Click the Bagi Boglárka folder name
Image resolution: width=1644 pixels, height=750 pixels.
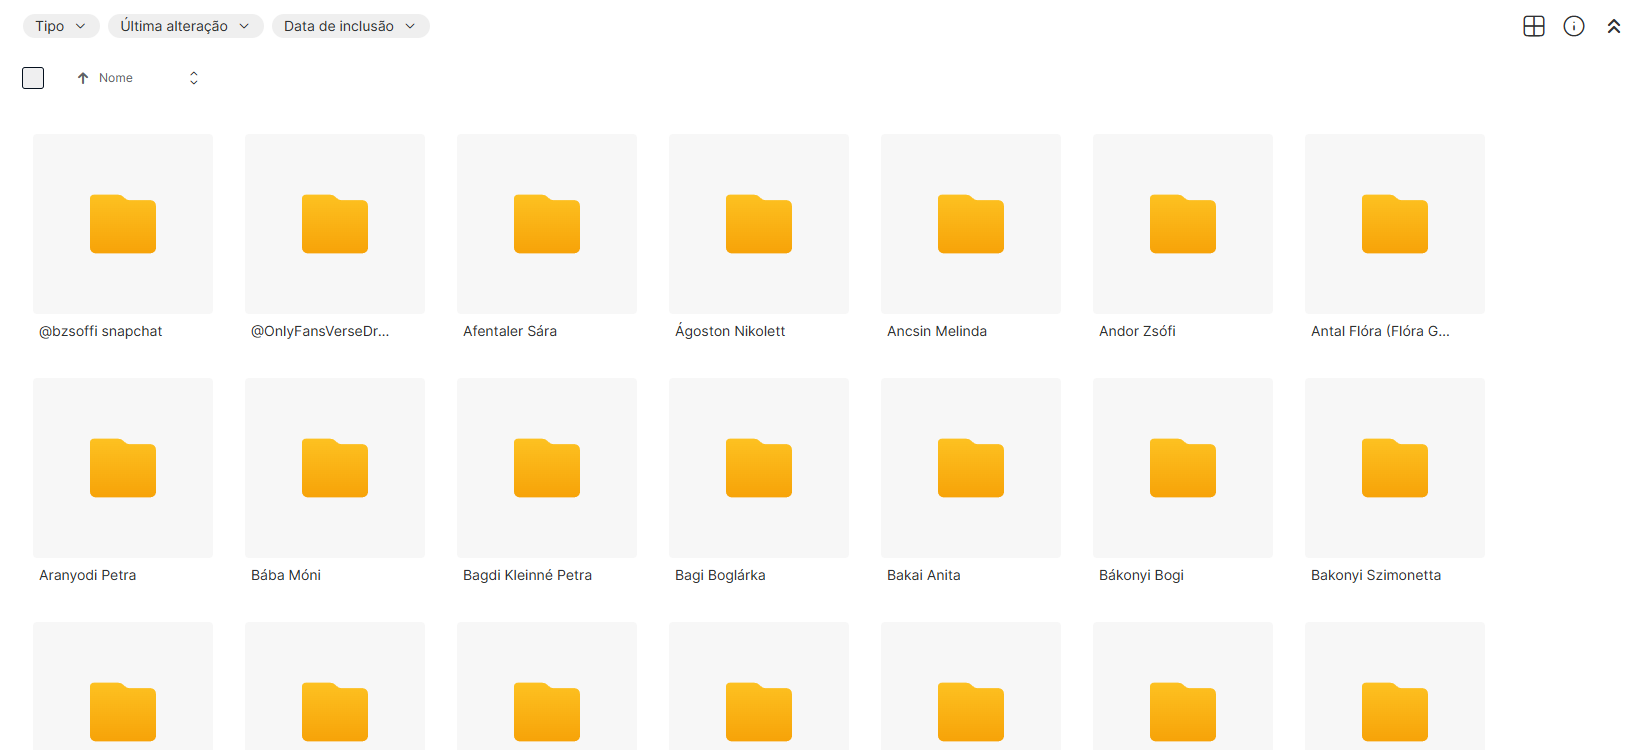(720, 575)
